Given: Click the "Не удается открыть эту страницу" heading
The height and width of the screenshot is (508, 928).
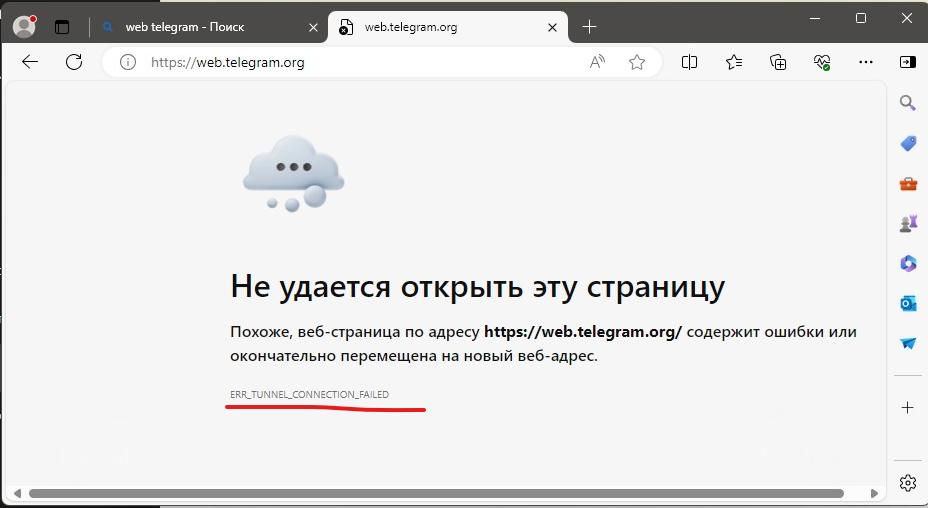Looking at the screenshot, I should 478,287.
